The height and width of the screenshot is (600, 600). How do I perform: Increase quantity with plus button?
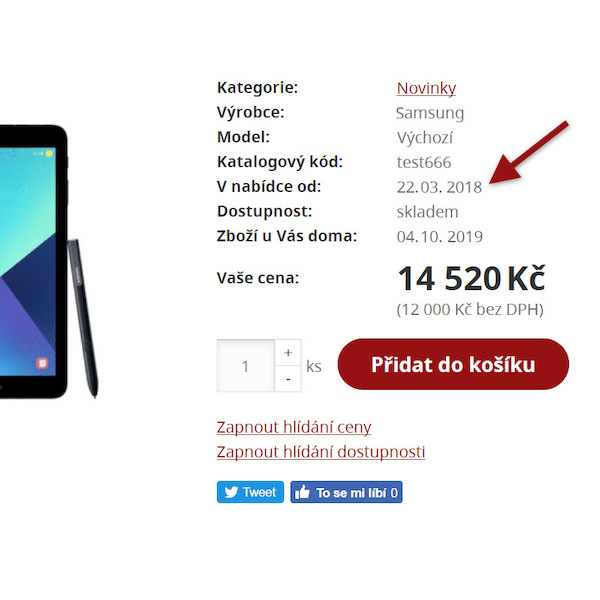[x=288, y=352]
